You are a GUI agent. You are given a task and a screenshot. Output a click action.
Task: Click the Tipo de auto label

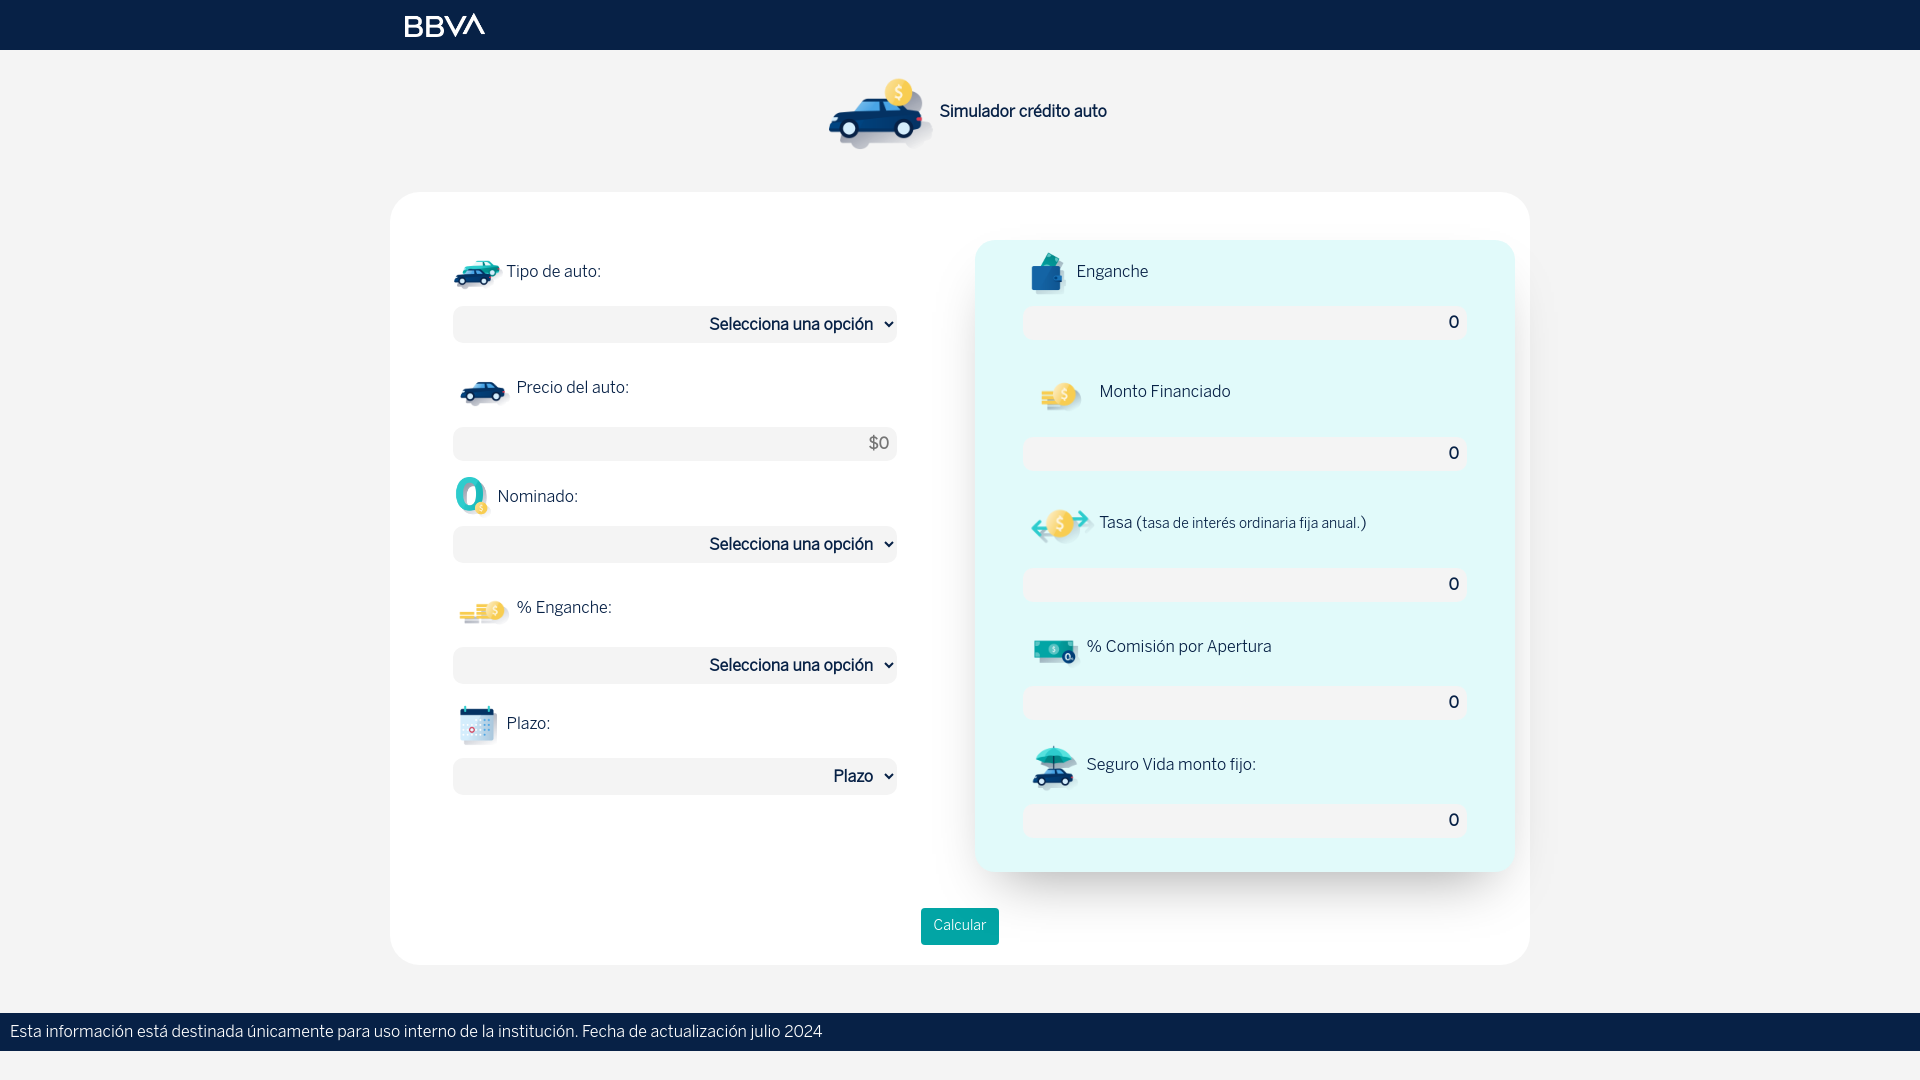click(x=553, y=272)
